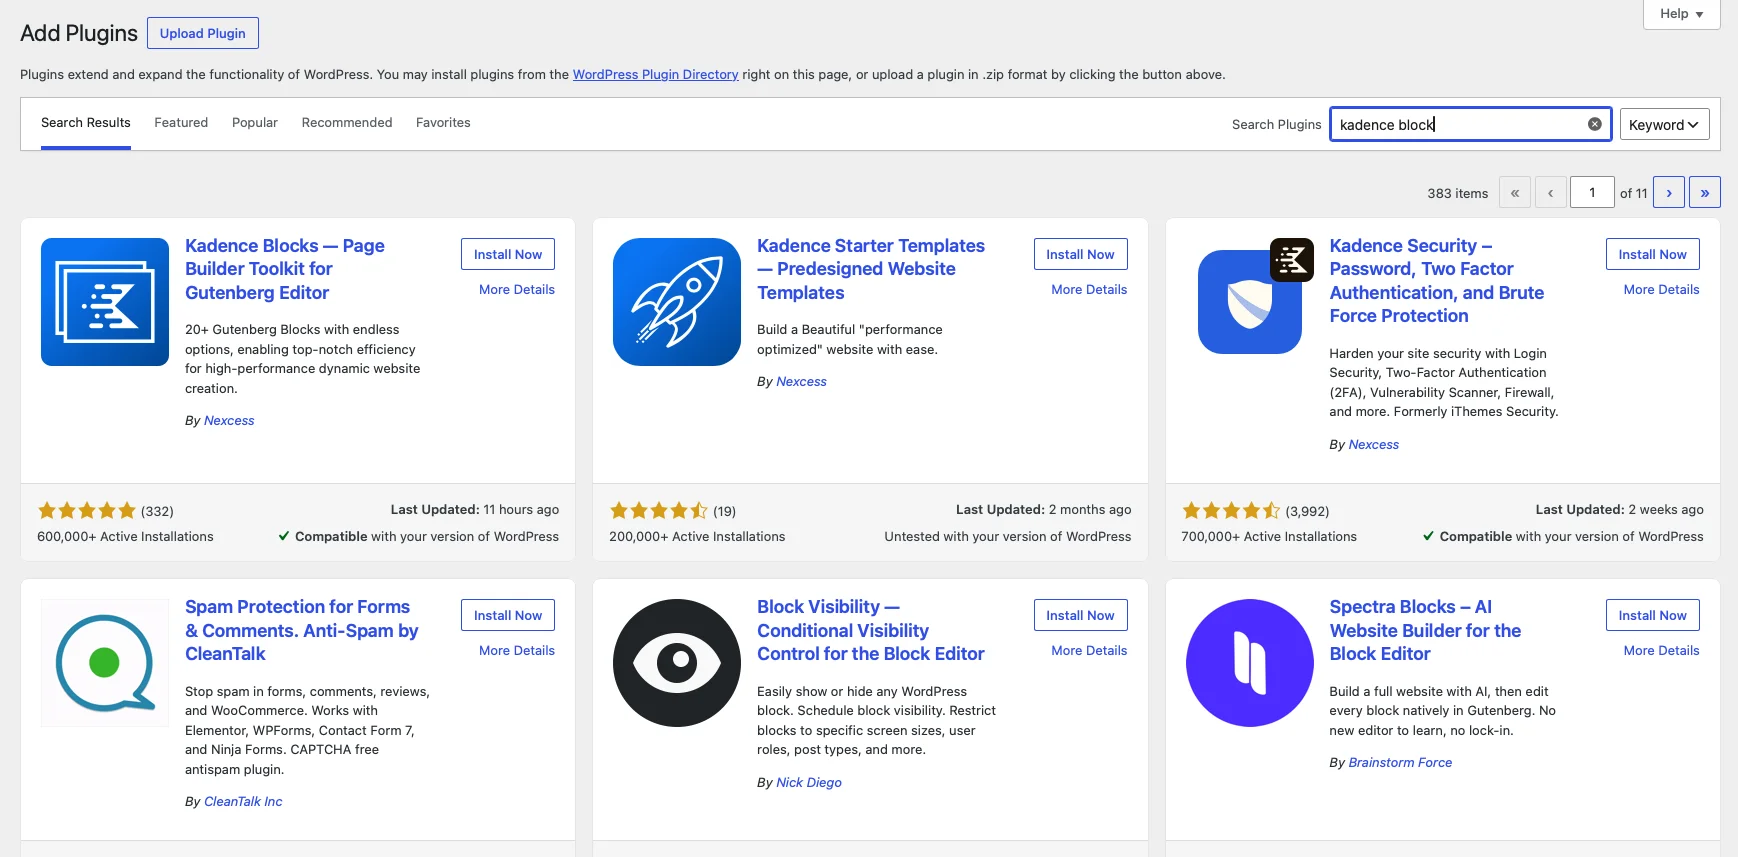Open the Nick Diego author link
Image resolution: width=1738 pixels, height=857 pixels.
pos(809,782)
